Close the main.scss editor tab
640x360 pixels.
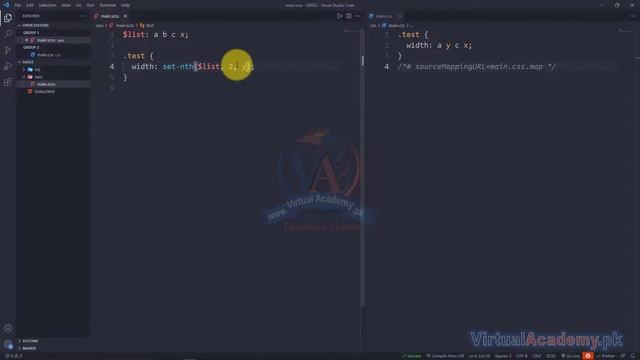click(125, 16)
